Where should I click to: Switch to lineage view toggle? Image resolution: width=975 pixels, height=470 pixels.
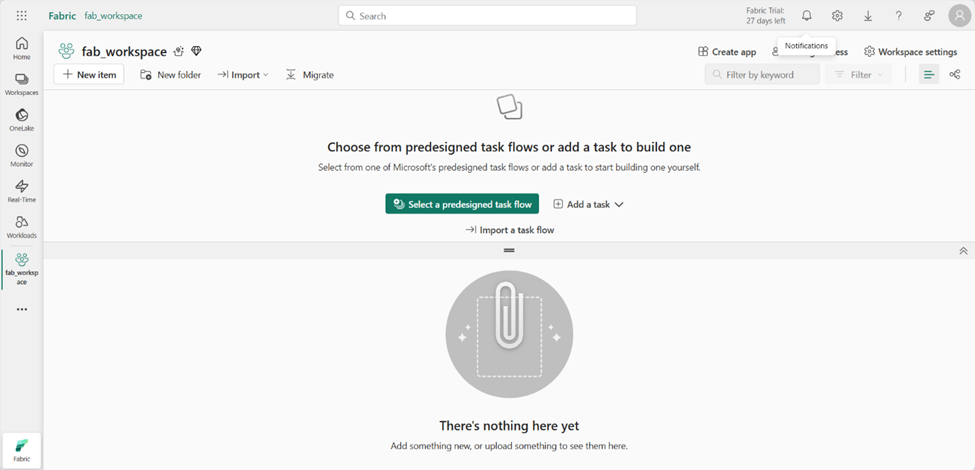coord(955,75)
